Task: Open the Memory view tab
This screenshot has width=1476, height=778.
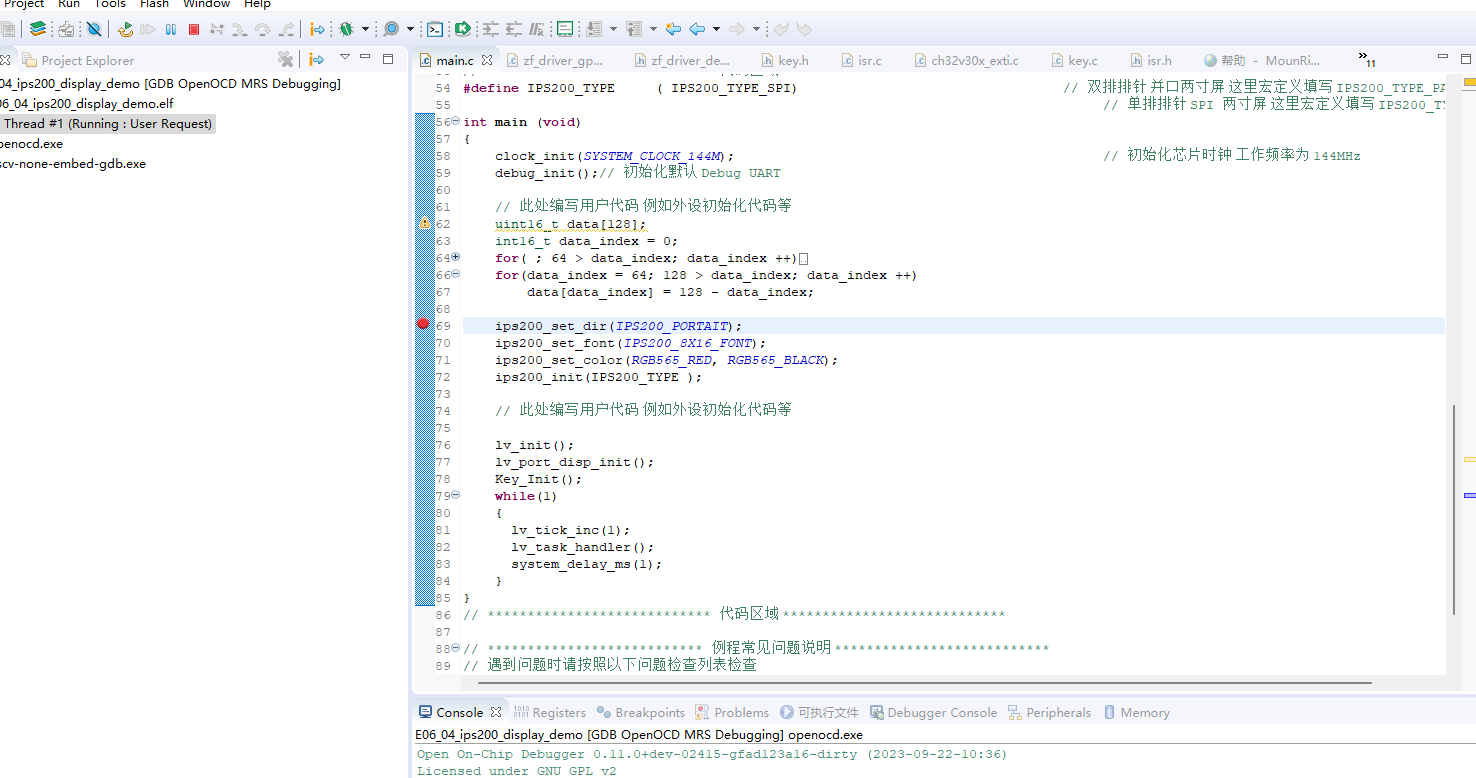Action: tap(1137, 712)
